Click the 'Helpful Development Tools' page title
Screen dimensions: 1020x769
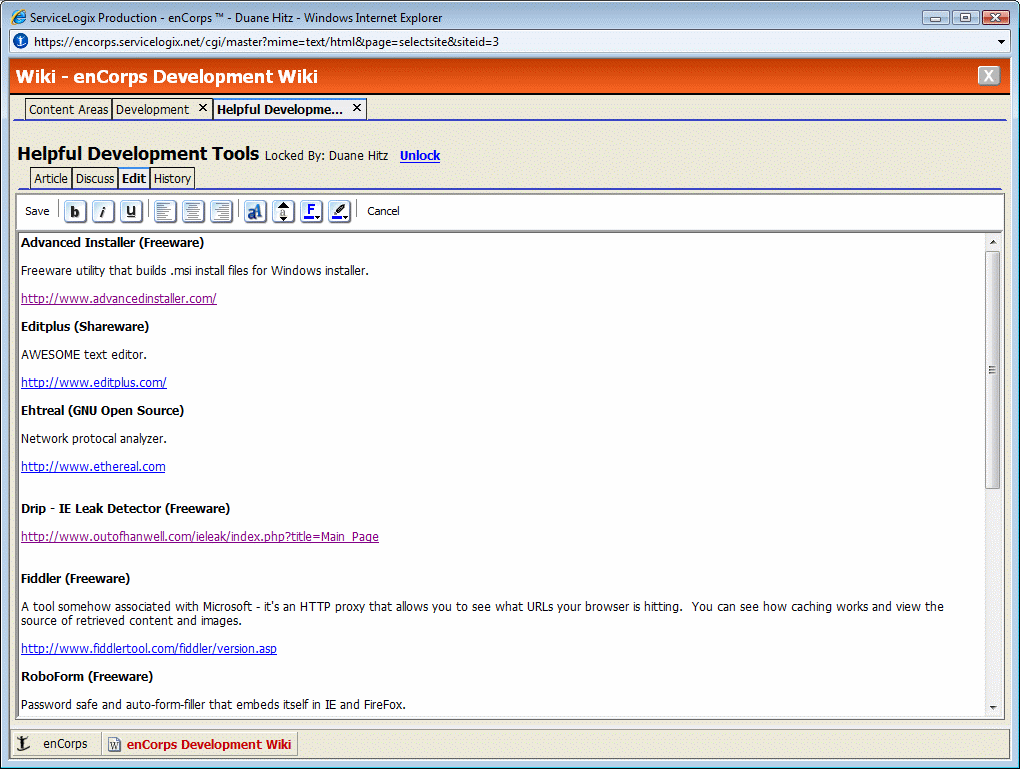coord(139,154)
